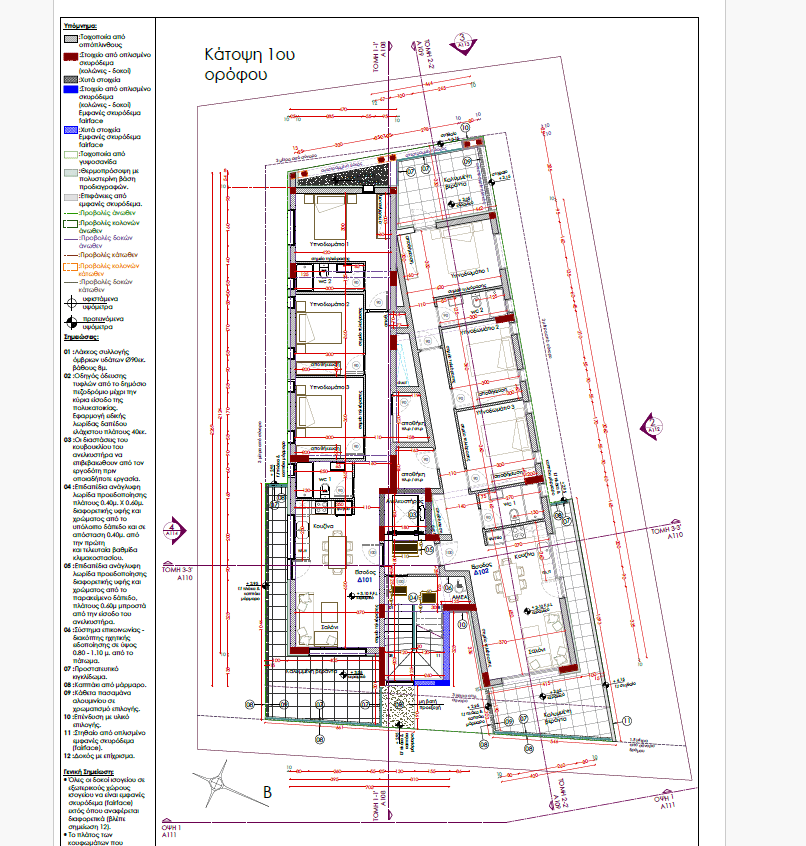This screenshot has width=806, height=846.
Task: Click the letter B beside the compass
Action: (267, 792)
